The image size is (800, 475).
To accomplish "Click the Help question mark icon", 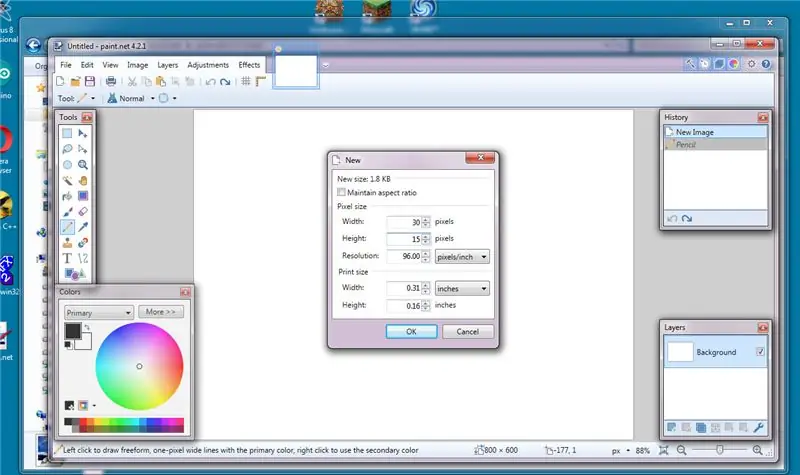I will (x=766, y=64).
